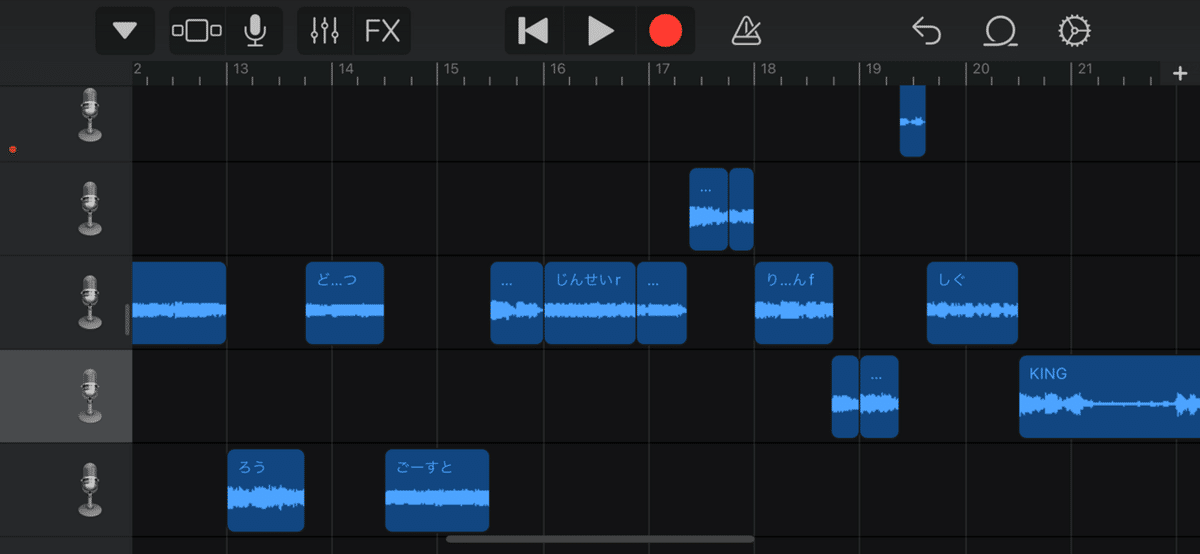Select the unlabeled region at the track's start
This screenshot has height=554, width=1200.
(179, 303)
